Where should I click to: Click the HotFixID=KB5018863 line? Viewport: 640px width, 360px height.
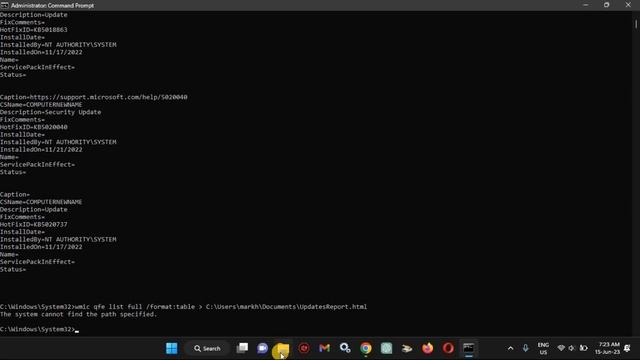(34, 30)
